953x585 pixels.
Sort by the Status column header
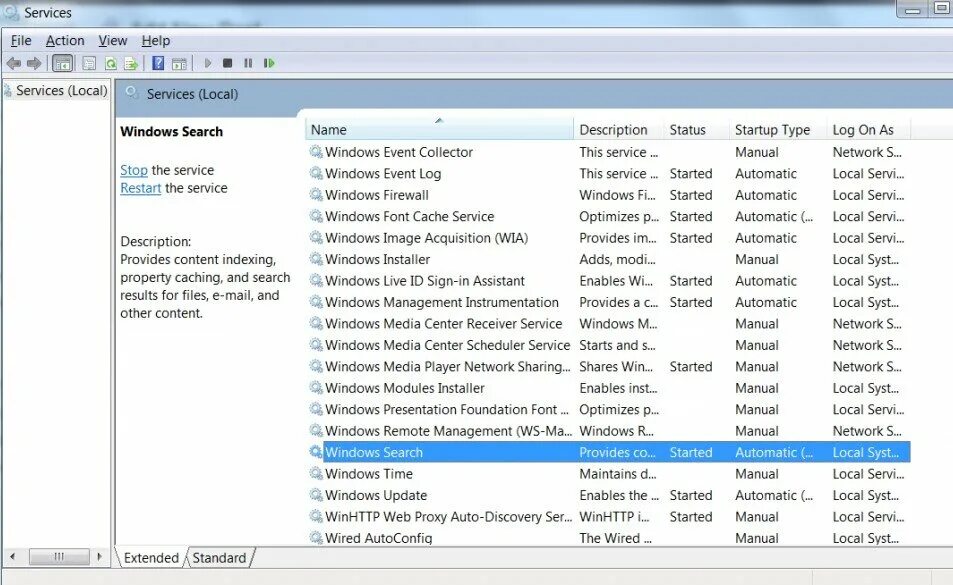coord(696,129)
